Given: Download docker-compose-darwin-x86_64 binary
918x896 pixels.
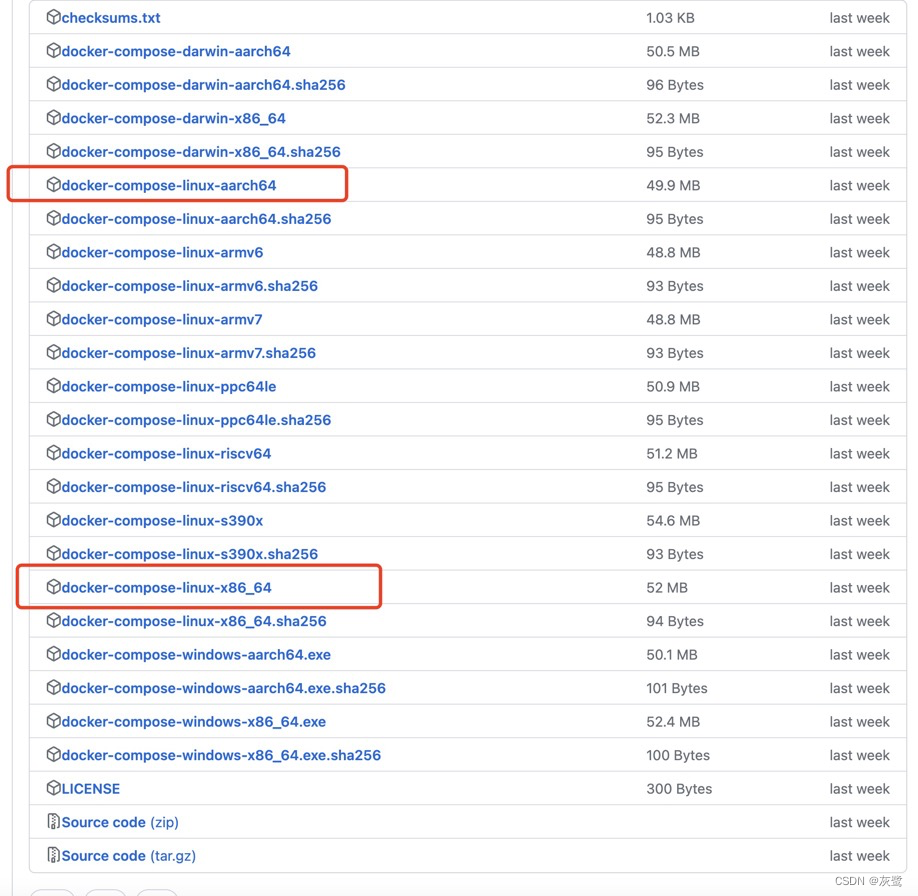Looking at the screenshot, I should pos(173,118).
